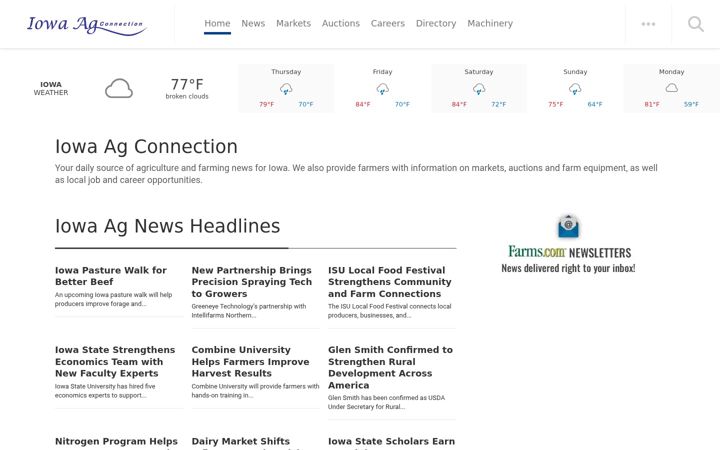Click Thursday's rain forecast icon
Viewport: 720px width, 450px height.
click(286, 89)
